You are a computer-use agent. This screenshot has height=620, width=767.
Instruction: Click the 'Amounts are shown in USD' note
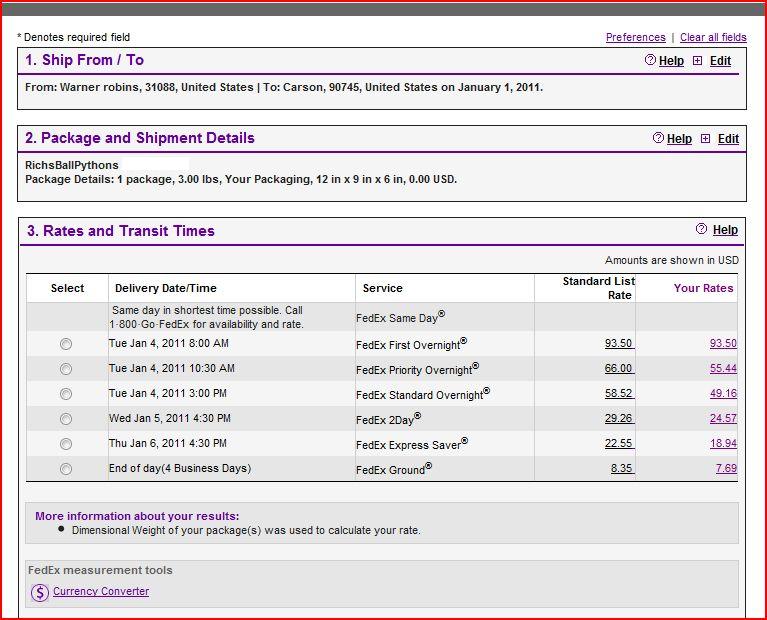[672, 260]
